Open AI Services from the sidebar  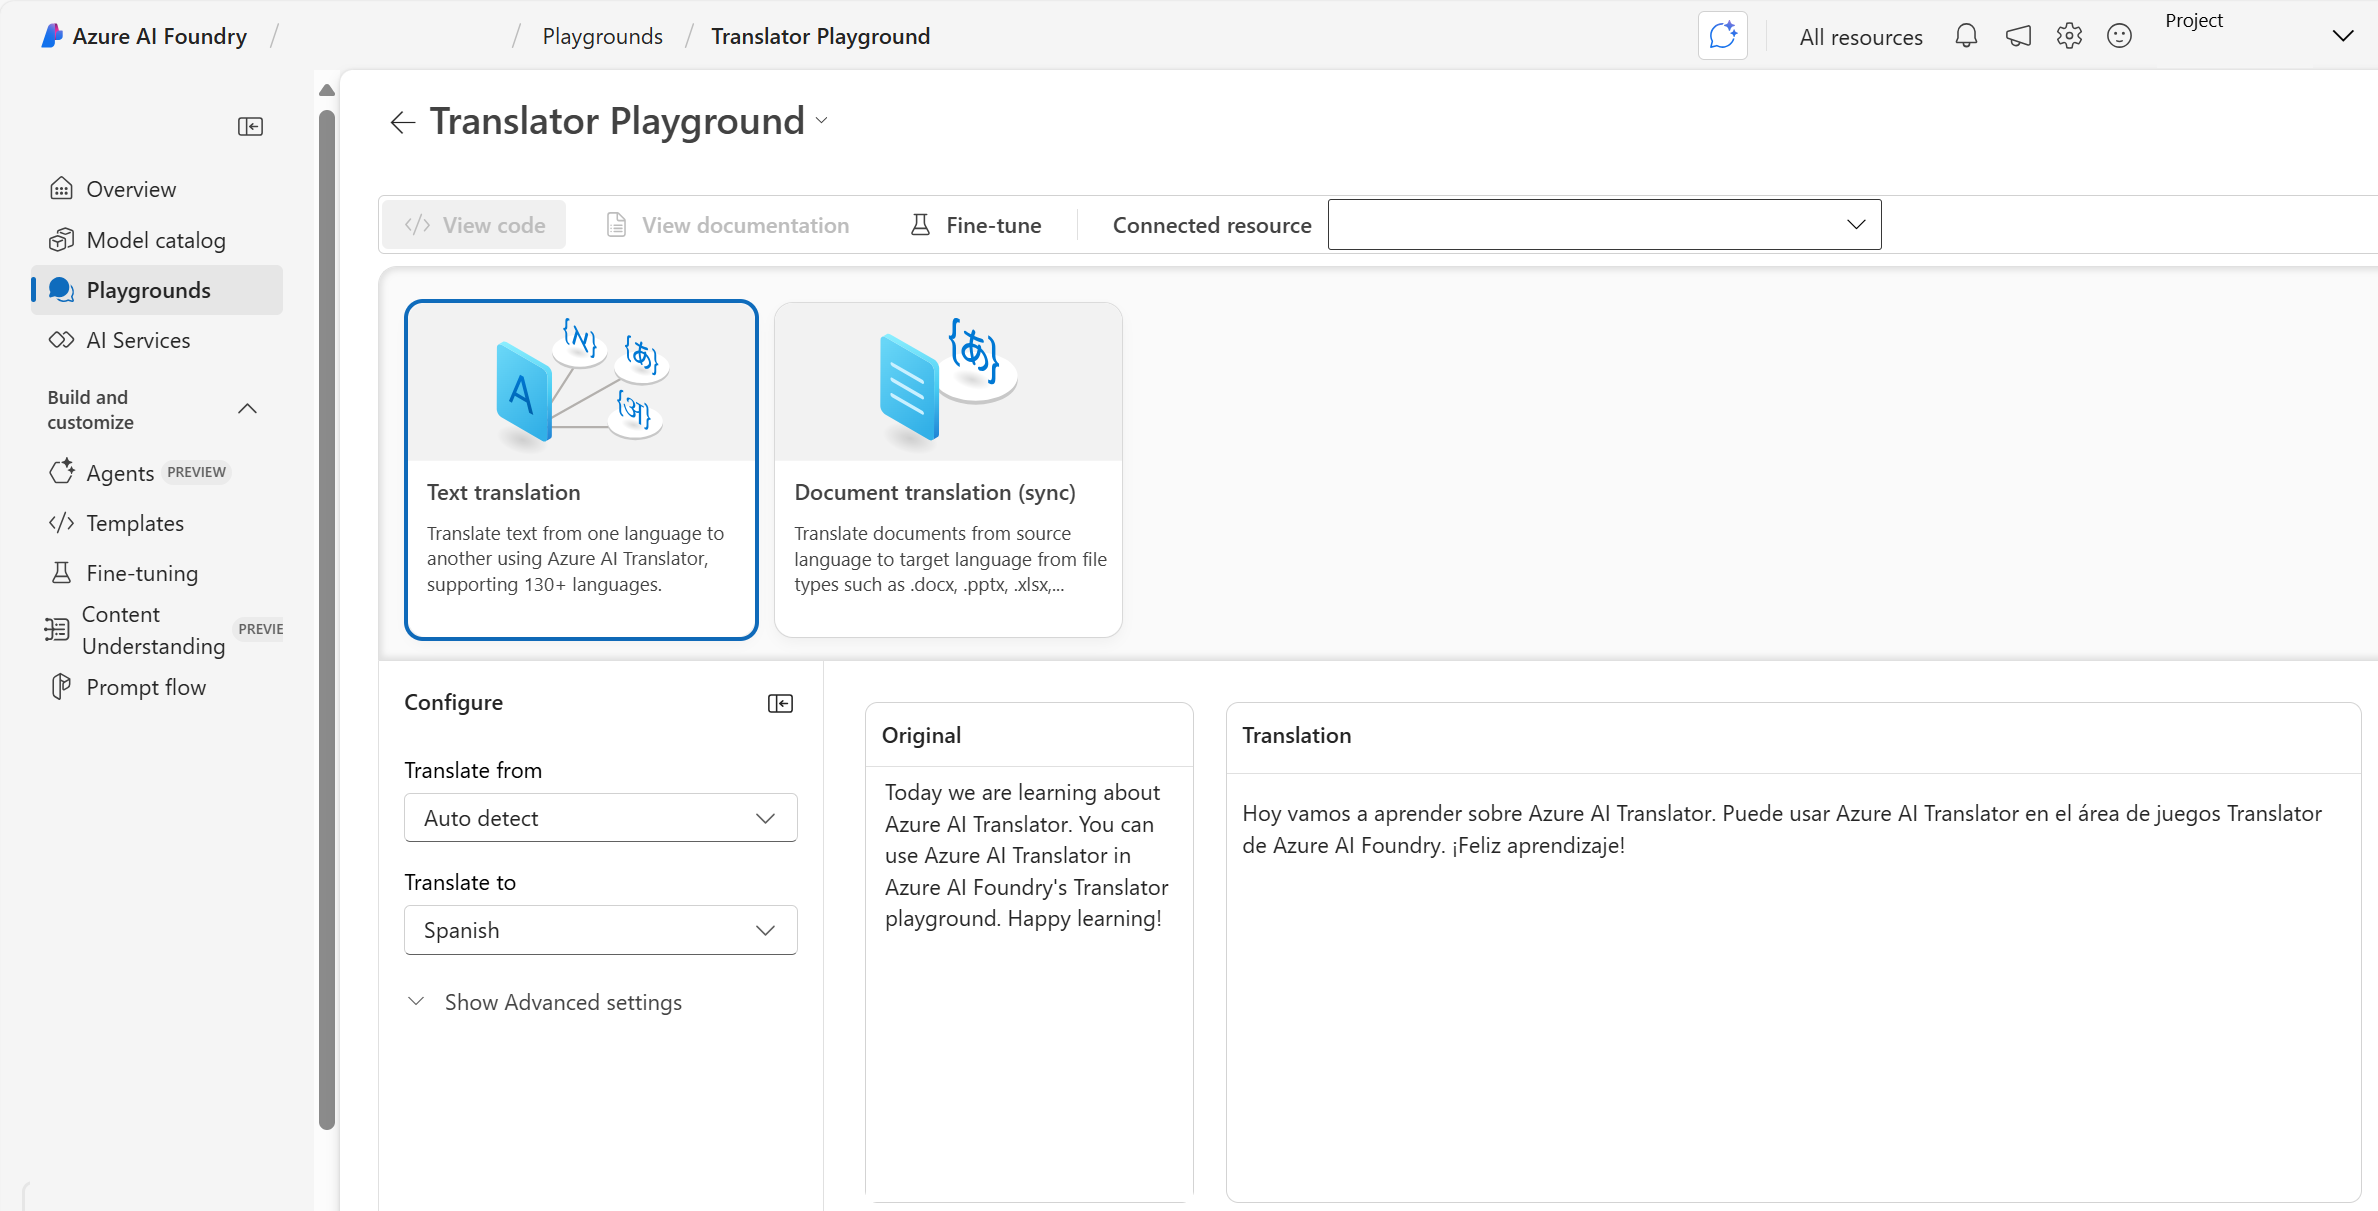click(138, 340)
